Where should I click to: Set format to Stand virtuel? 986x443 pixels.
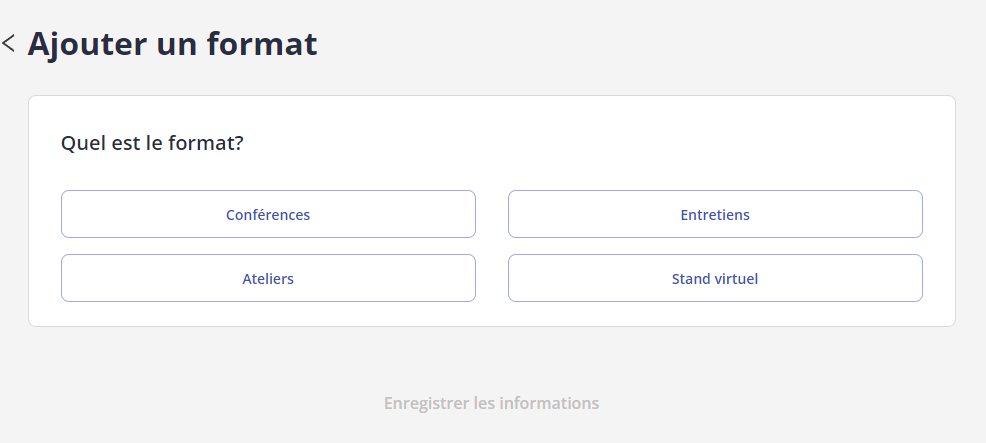click(x=715, y=278)
